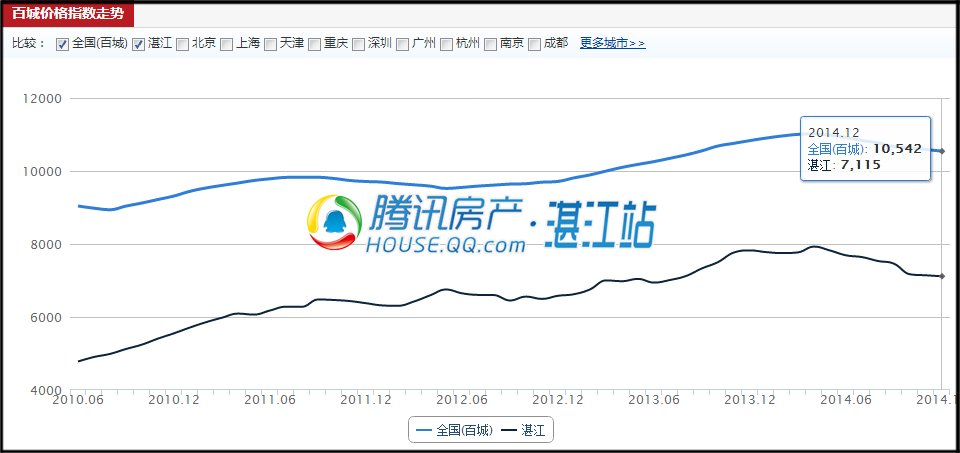The width and height of the screenshot is (960, 453).
Task: Enable the 广州 city checkbox
Action: [403, 44]
